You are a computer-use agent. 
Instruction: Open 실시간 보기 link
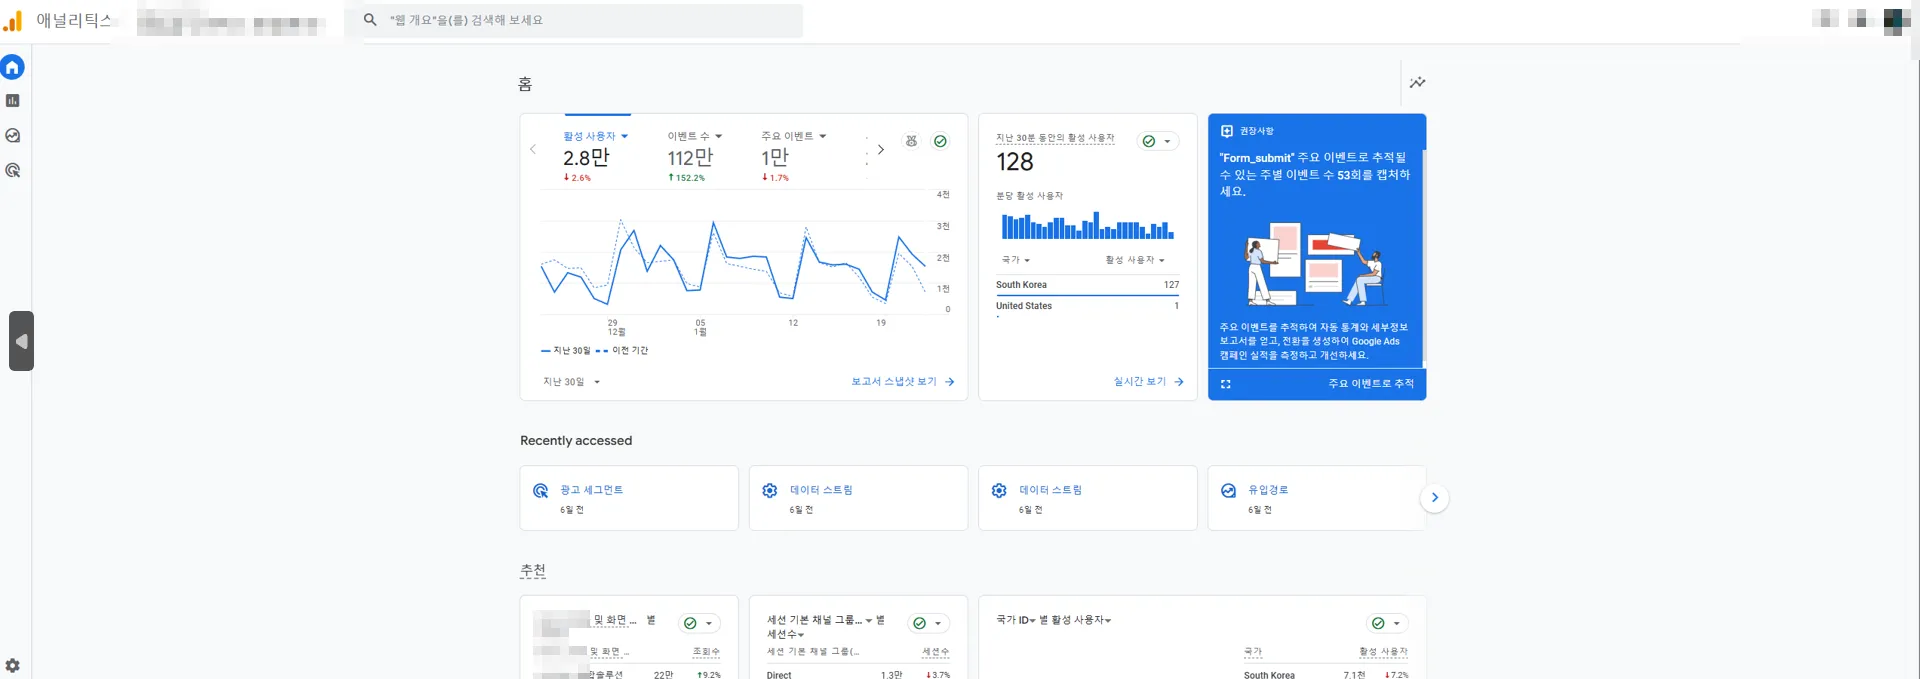pos(1149,382)
